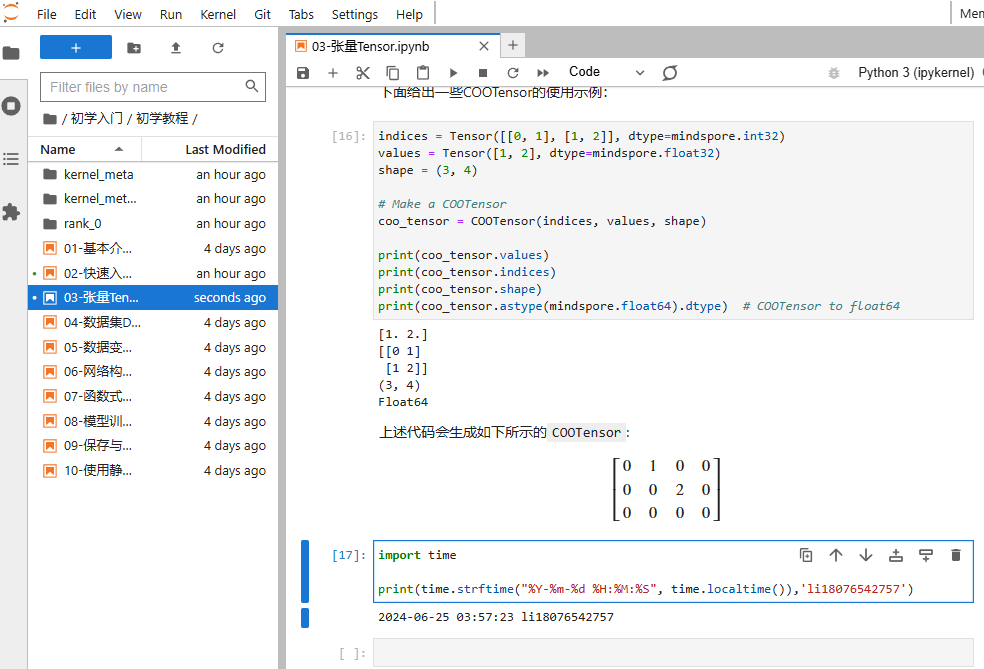The height and width of the screenshot is (669, 984).
Task: Insert a cell below with the toolbar plus
Action: 333,73
